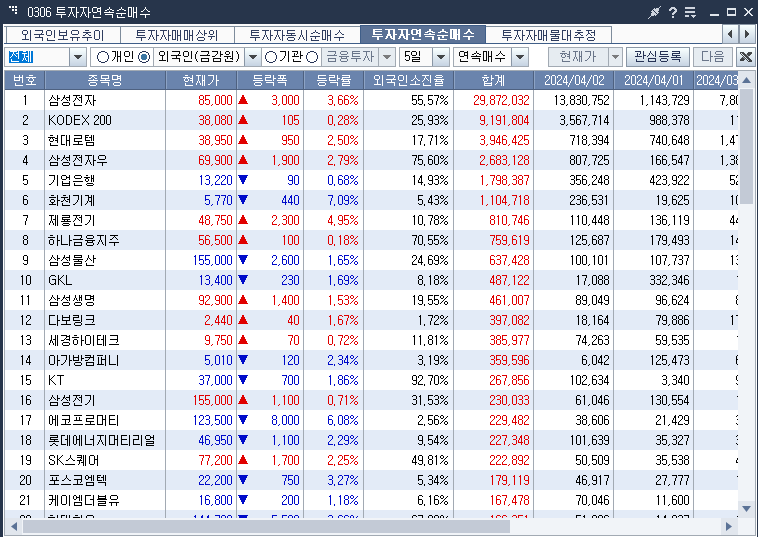Sort by 외국인소진율 column header
This screenshot has height=537, width=758.
408,80
